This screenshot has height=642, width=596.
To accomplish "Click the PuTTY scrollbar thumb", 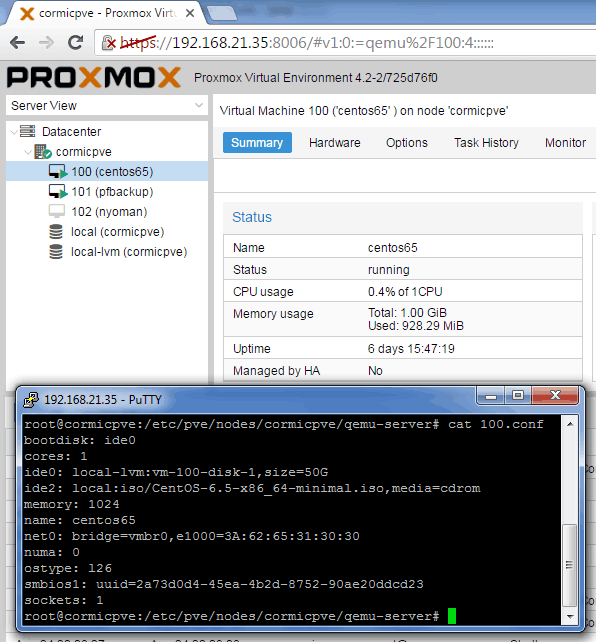I will click(569, 565).
